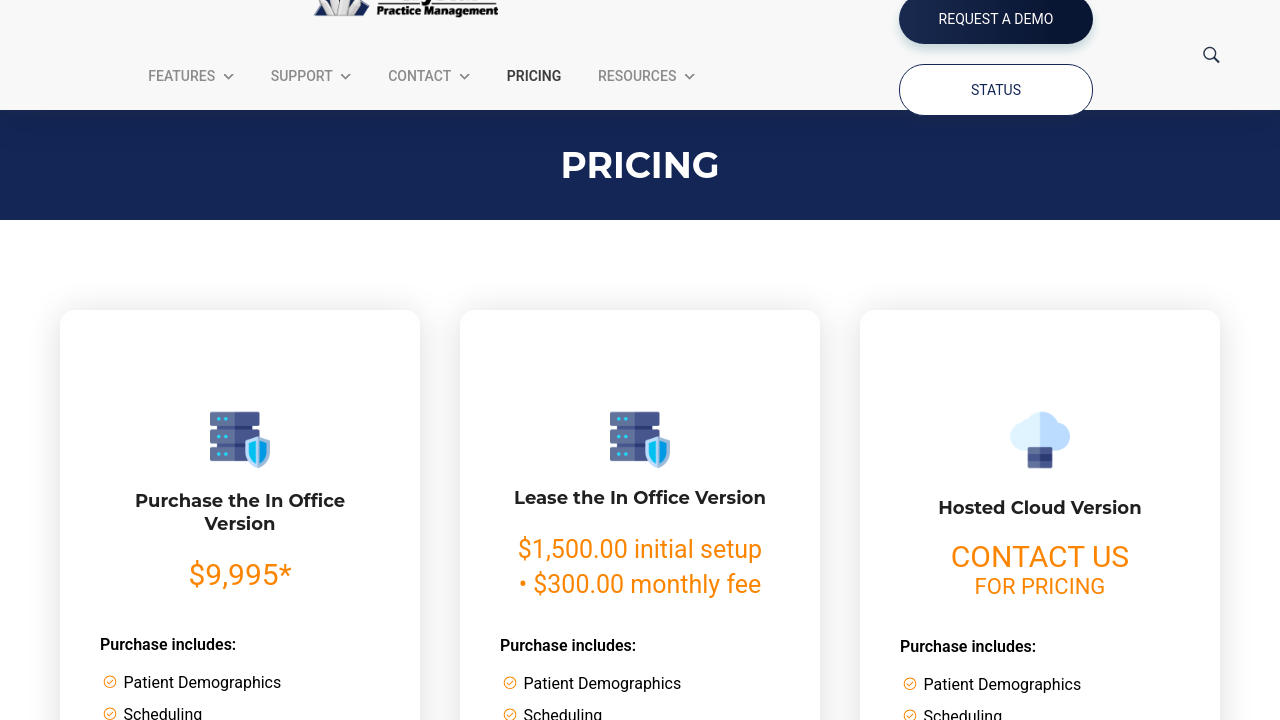
Task: Click FOR PRICING text in Hosted Cloud card
Action: pyautogui.click(x=1040, y=587)
